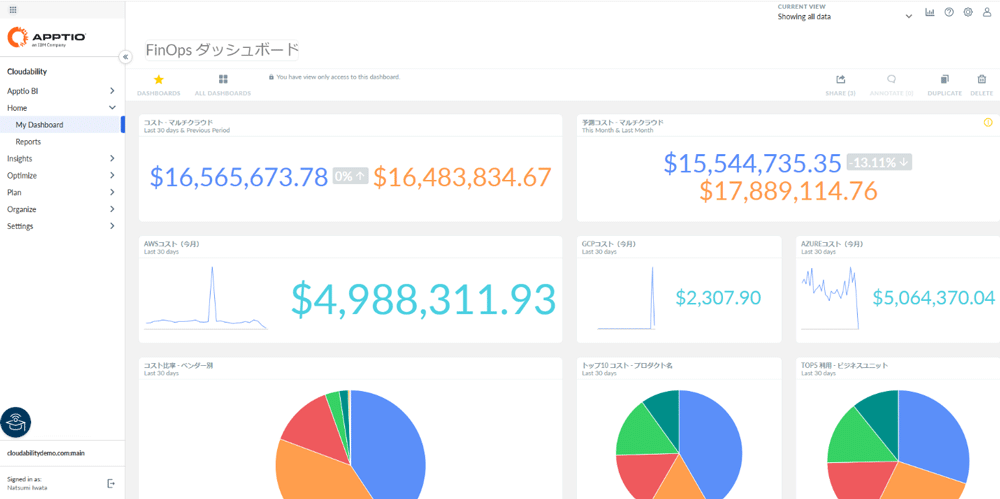Click cloudabilitydemo.com:main account label

pos(46,453)
